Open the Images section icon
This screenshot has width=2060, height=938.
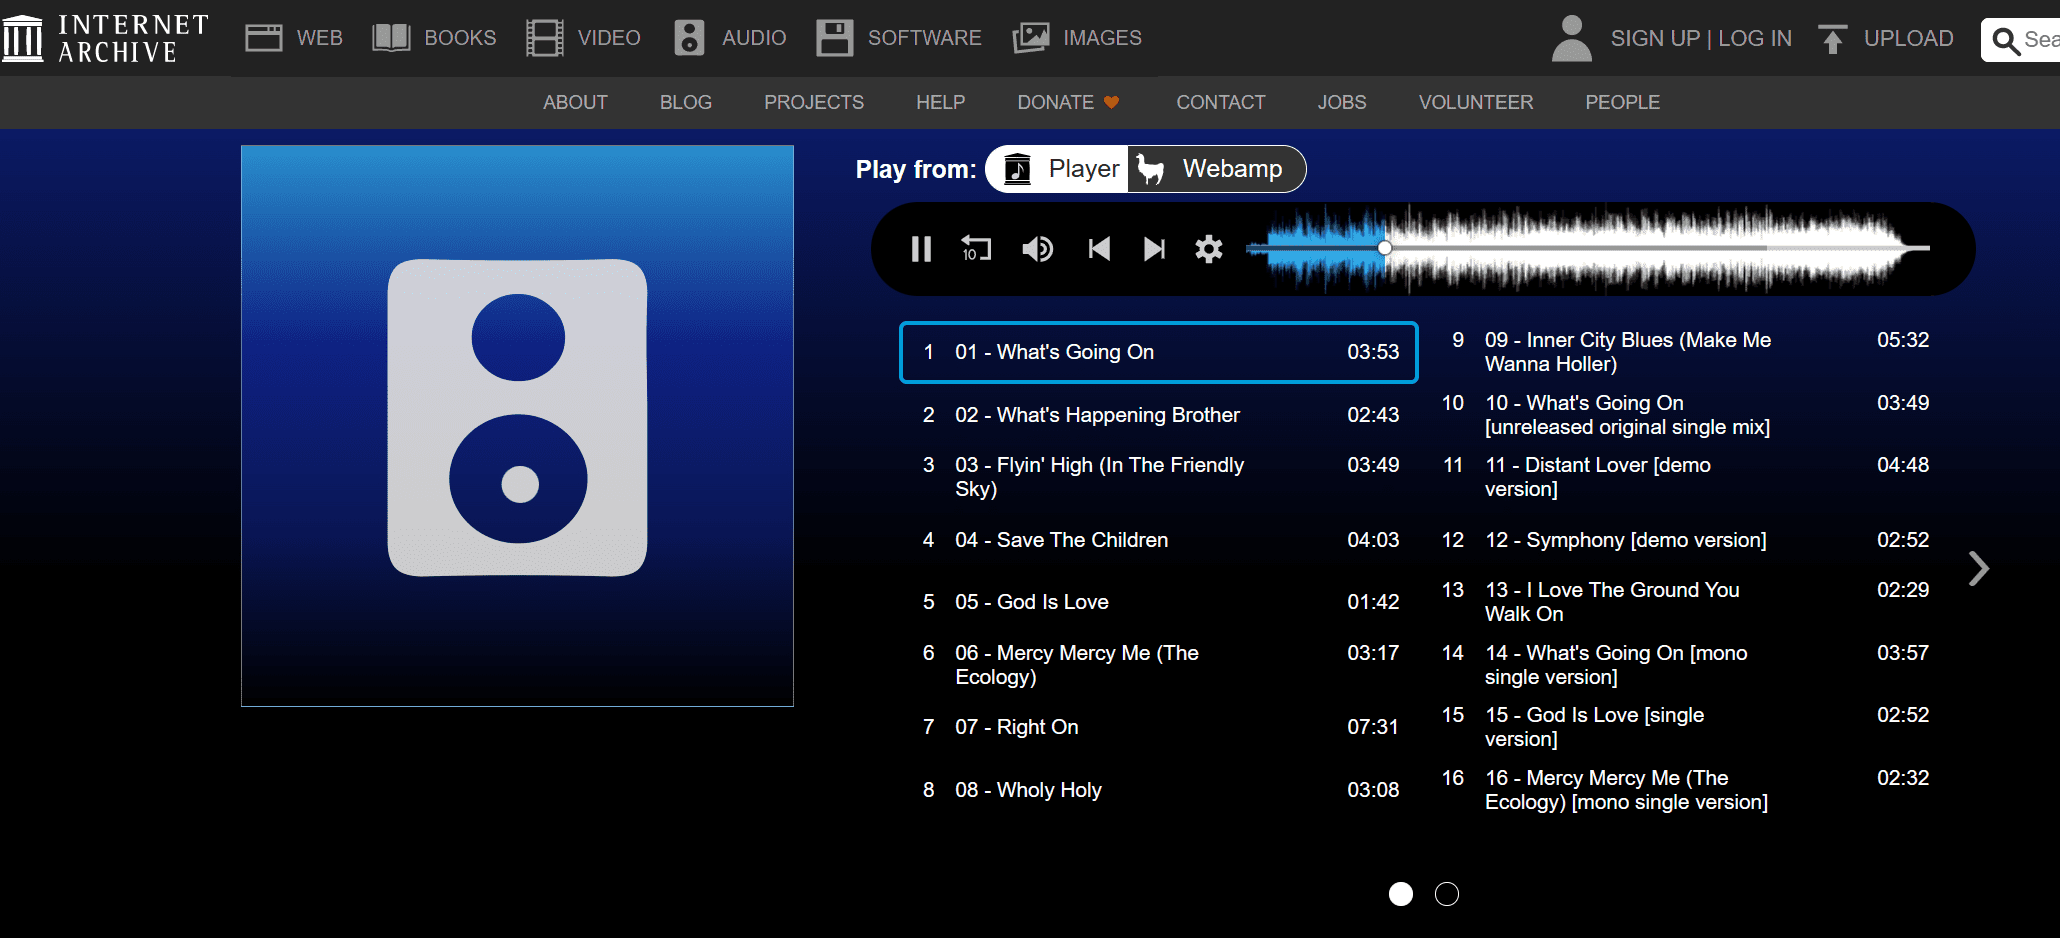click(x=1031, y=38)
